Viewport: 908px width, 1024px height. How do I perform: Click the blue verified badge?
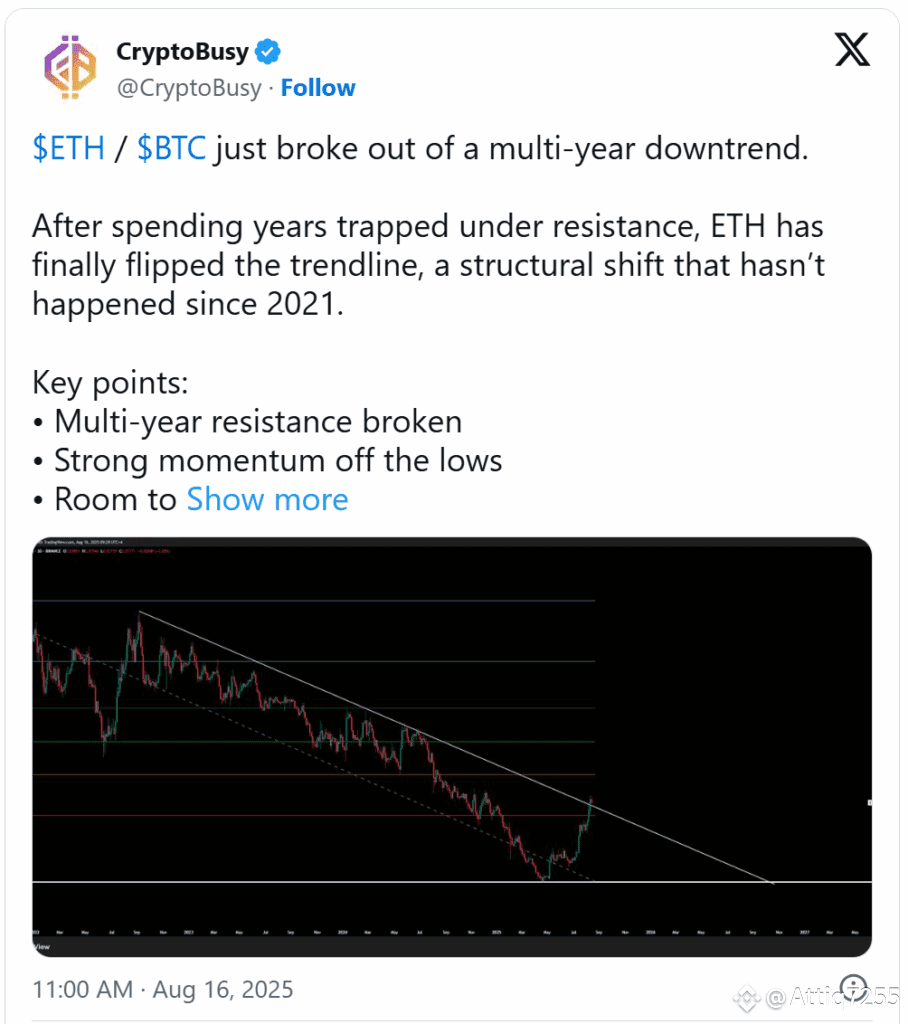[267, 52]
